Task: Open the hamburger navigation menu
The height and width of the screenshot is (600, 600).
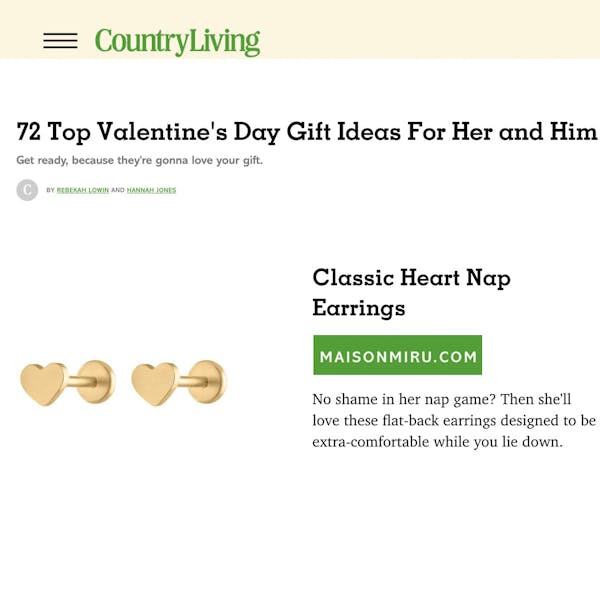Action: pos(60,41)
